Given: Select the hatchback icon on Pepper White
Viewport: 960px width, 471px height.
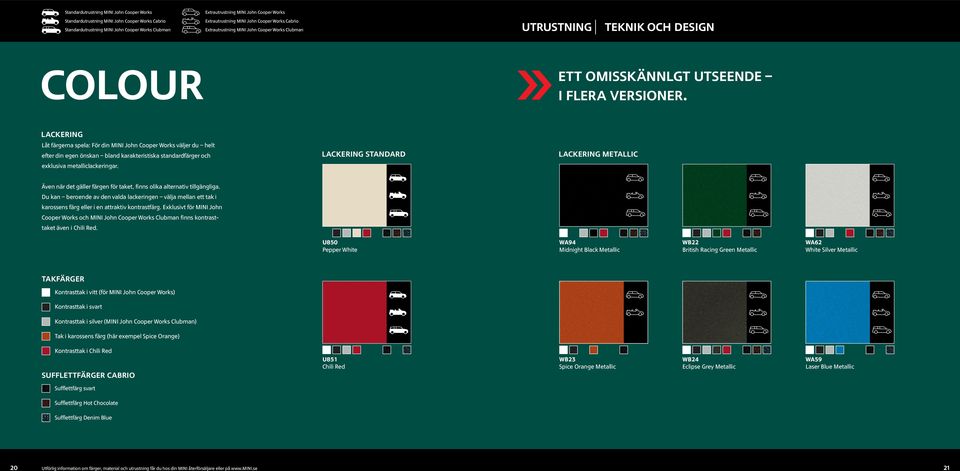Looking at the screenshot, I should point(398,178).
